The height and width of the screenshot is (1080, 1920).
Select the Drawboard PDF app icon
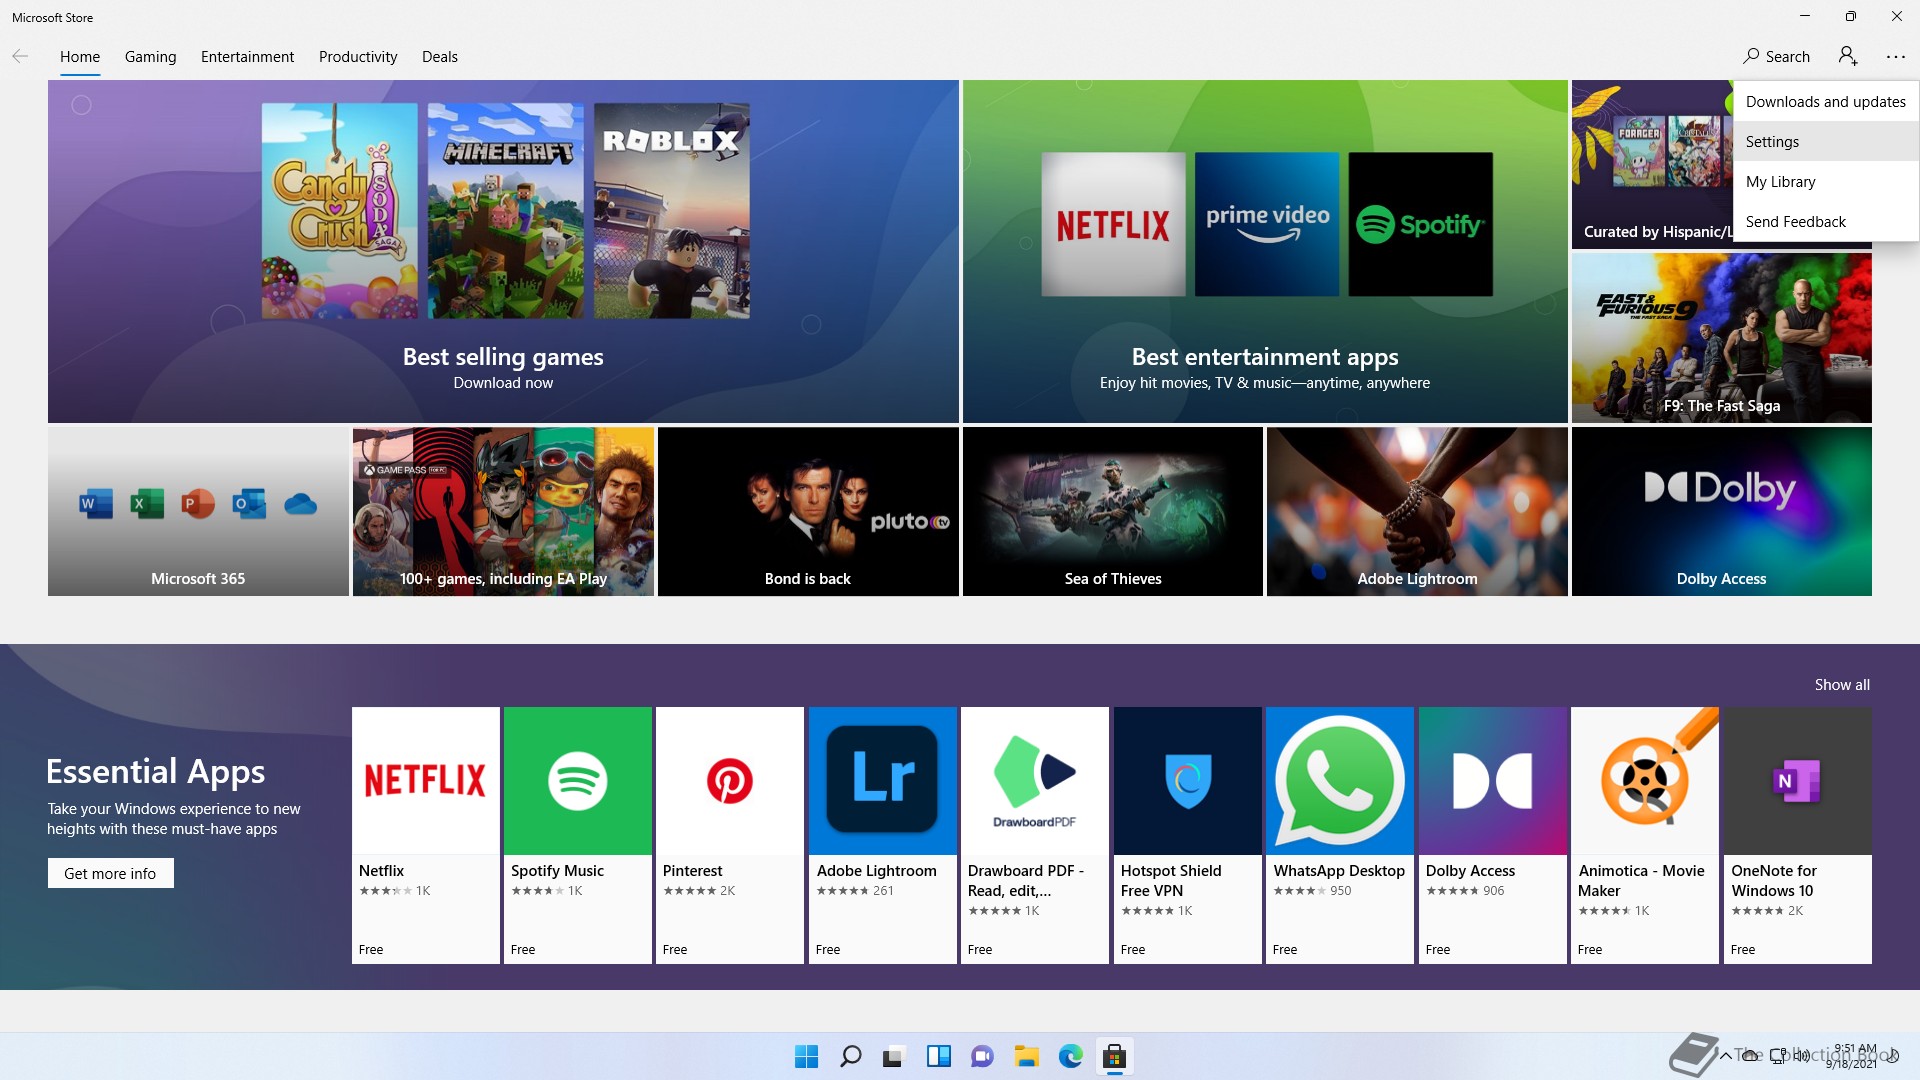[x=1035, y=781]
